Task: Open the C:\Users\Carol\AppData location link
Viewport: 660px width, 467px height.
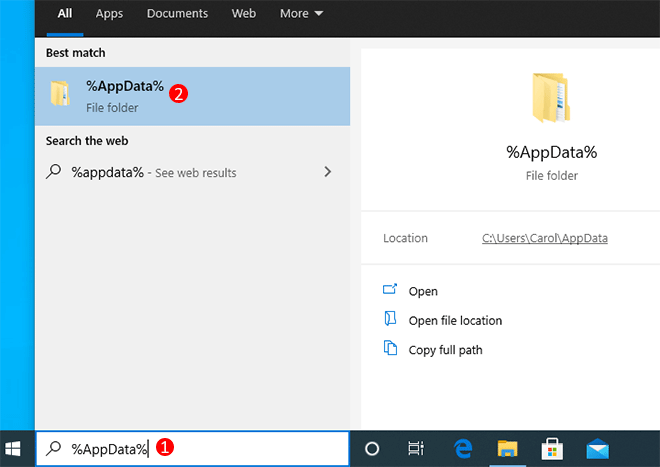Action: [545, 238]
